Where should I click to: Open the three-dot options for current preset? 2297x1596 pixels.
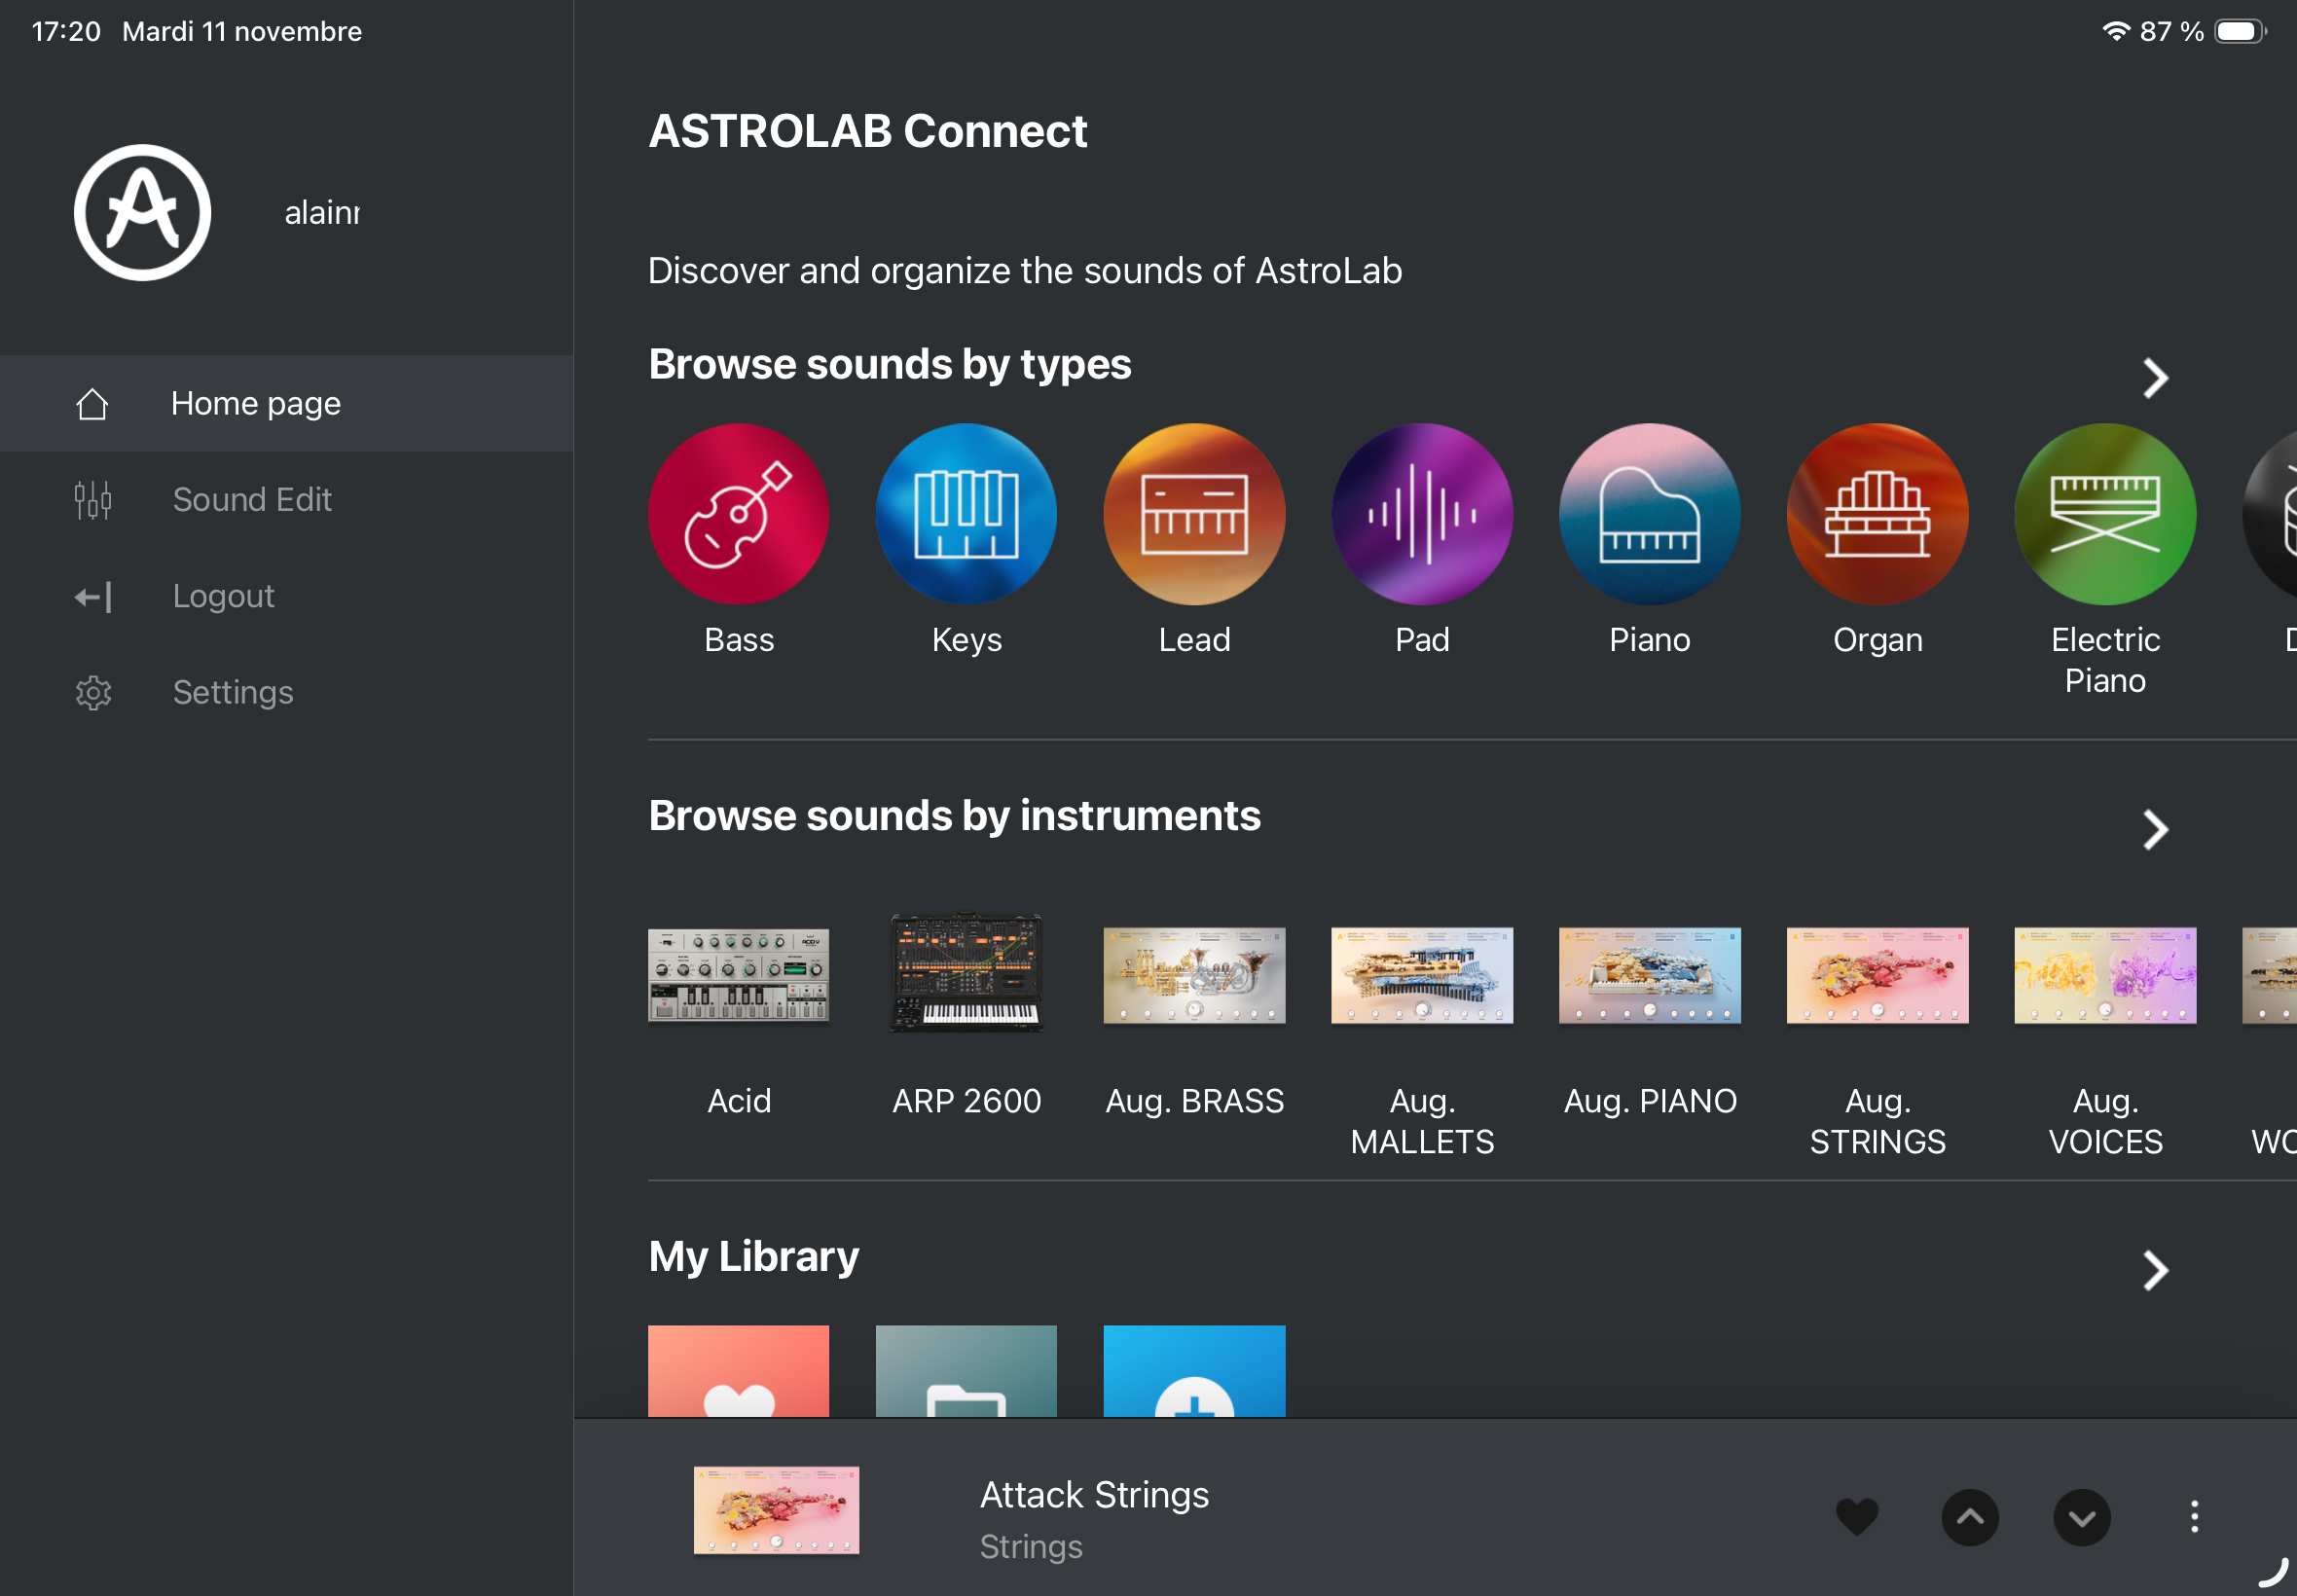coord(2194,1517)
